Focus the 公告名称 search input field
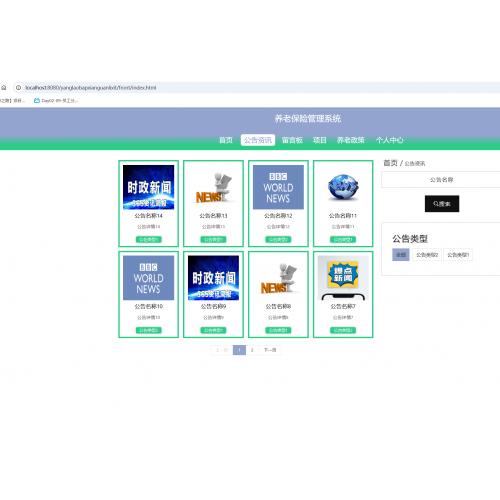500x500 pixels. click(441, 180)
